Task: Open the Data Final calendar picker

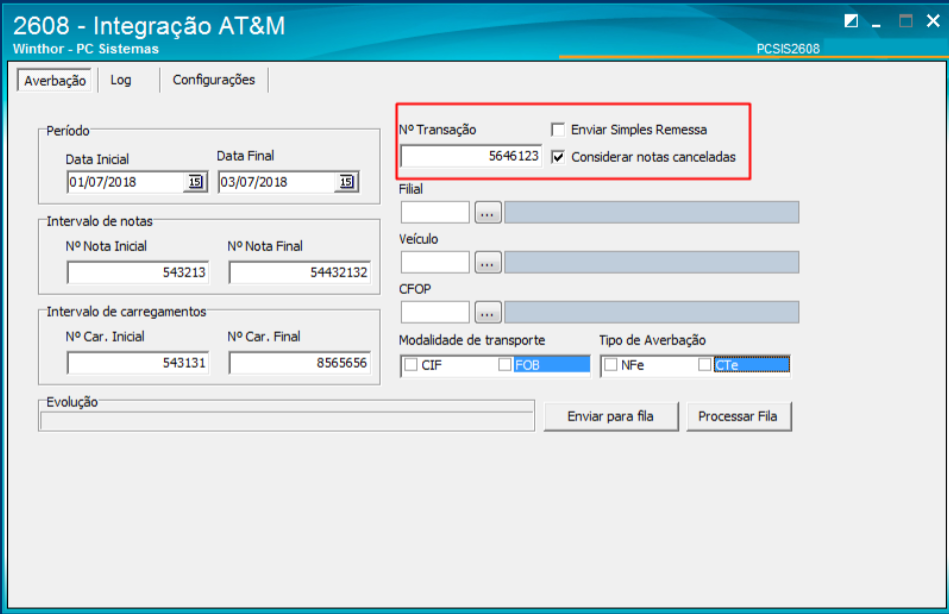Action: pyautogui.click(x=346, y=182)
